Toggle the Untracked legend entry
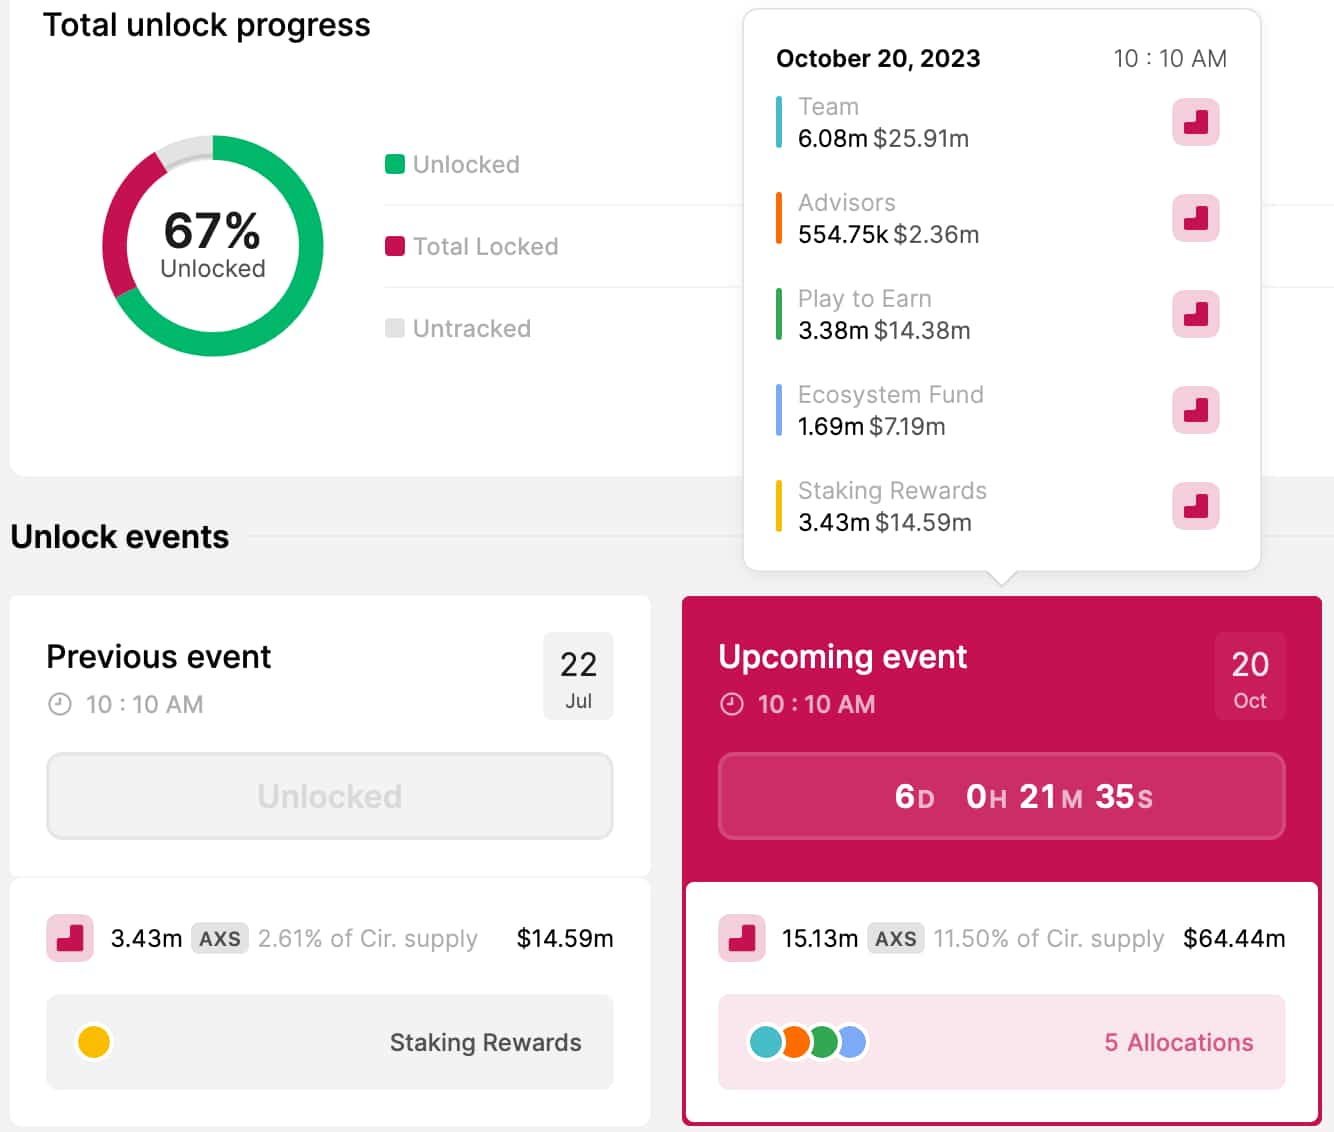Viewport: 1334px width, 1132px height. [457, 328]
